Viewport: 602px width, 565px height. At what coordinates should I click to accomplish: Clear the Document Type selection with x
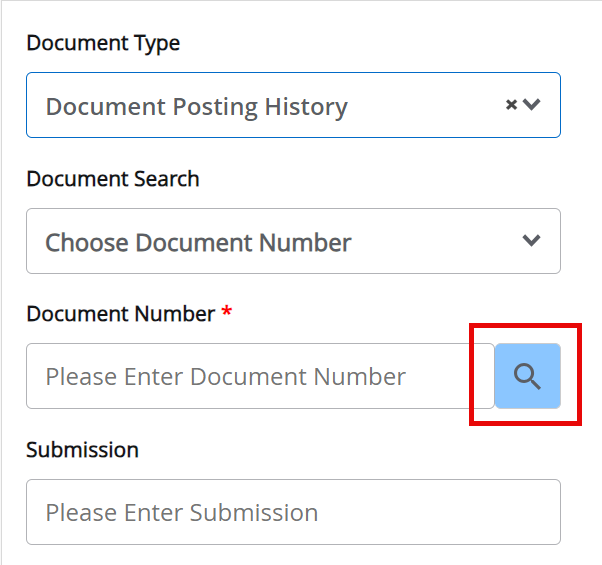click(511, 104)
